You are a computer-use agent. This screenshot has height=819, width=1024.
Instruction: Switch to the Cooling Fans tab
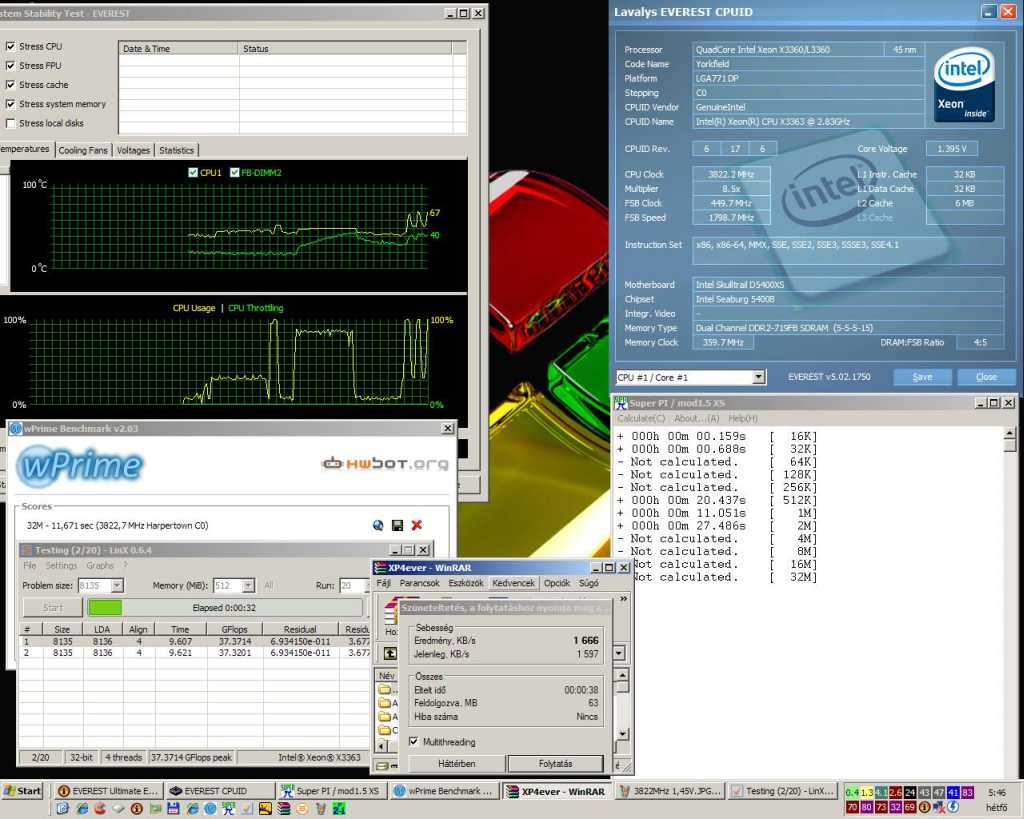[x=83, y=150]
